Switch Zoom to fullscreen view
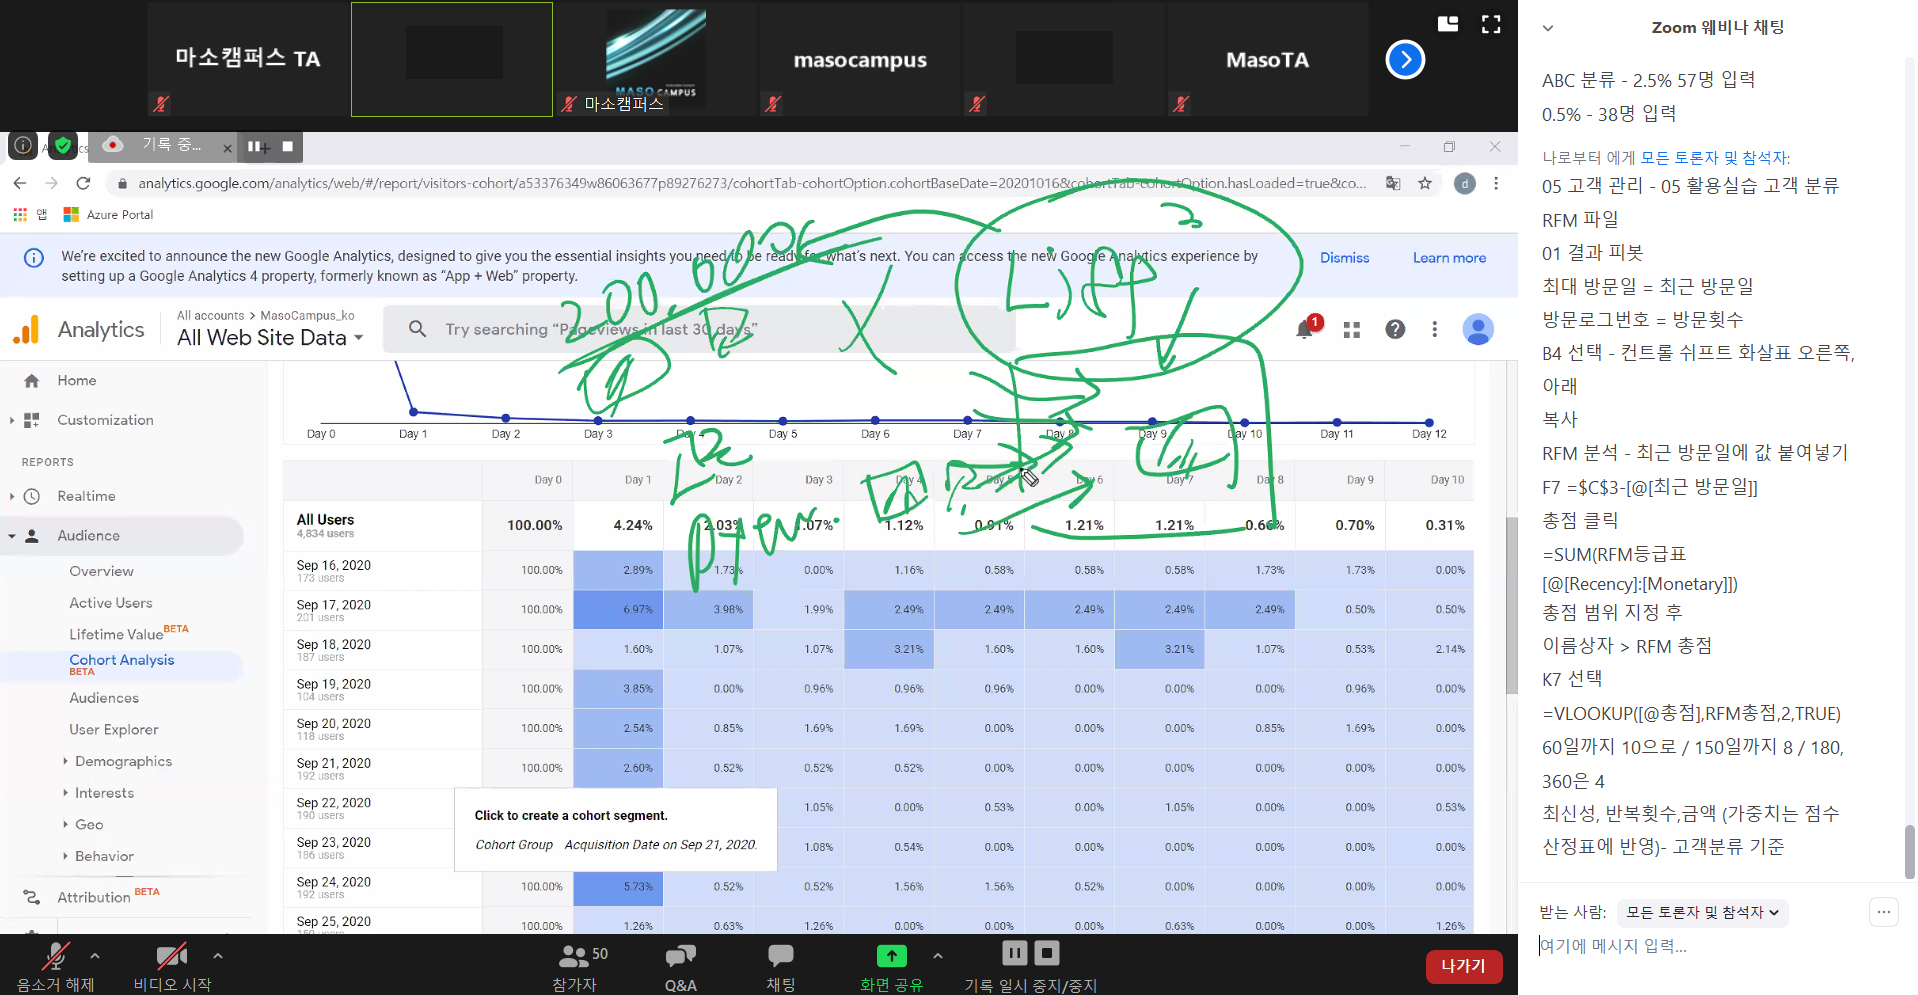Viewport: 1918px width, 995px height. click(1491, 25)
